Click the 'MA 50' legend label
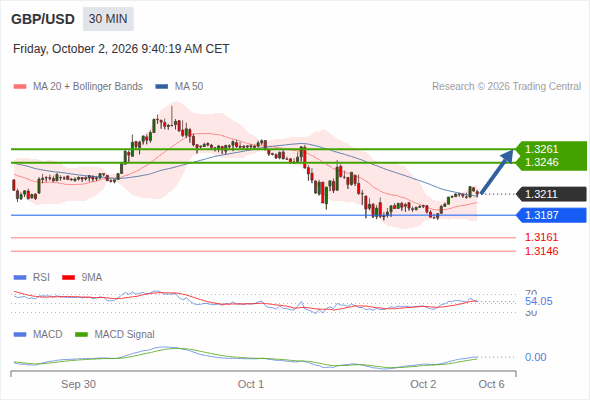Viewport: 590px width, 400px height. [x=189, y=87]
